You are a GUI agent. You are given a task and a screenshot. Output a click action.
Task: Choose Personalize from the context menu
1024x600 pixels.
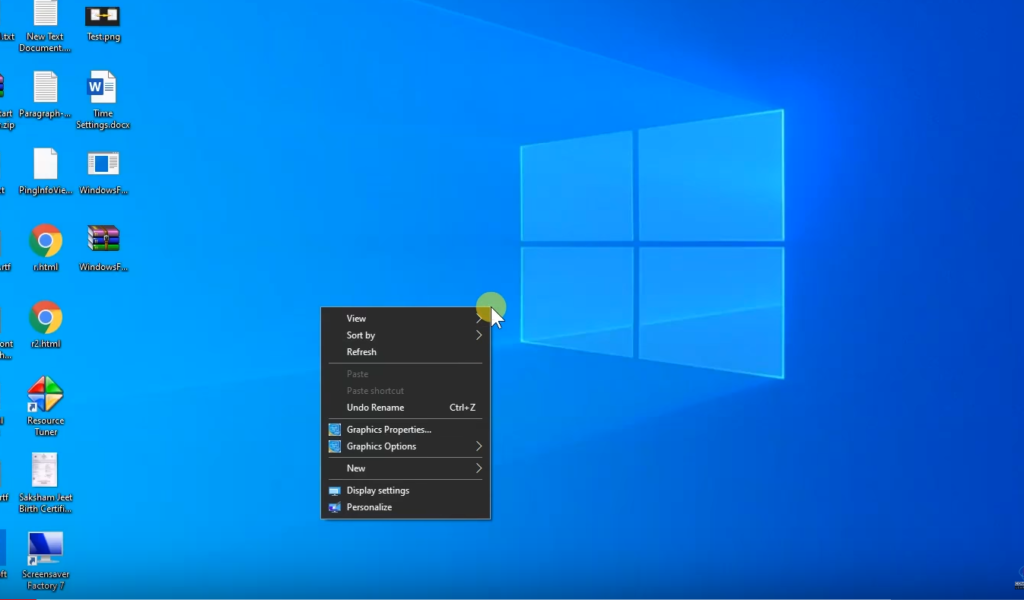pyautogui.click(x=406, y=507)
